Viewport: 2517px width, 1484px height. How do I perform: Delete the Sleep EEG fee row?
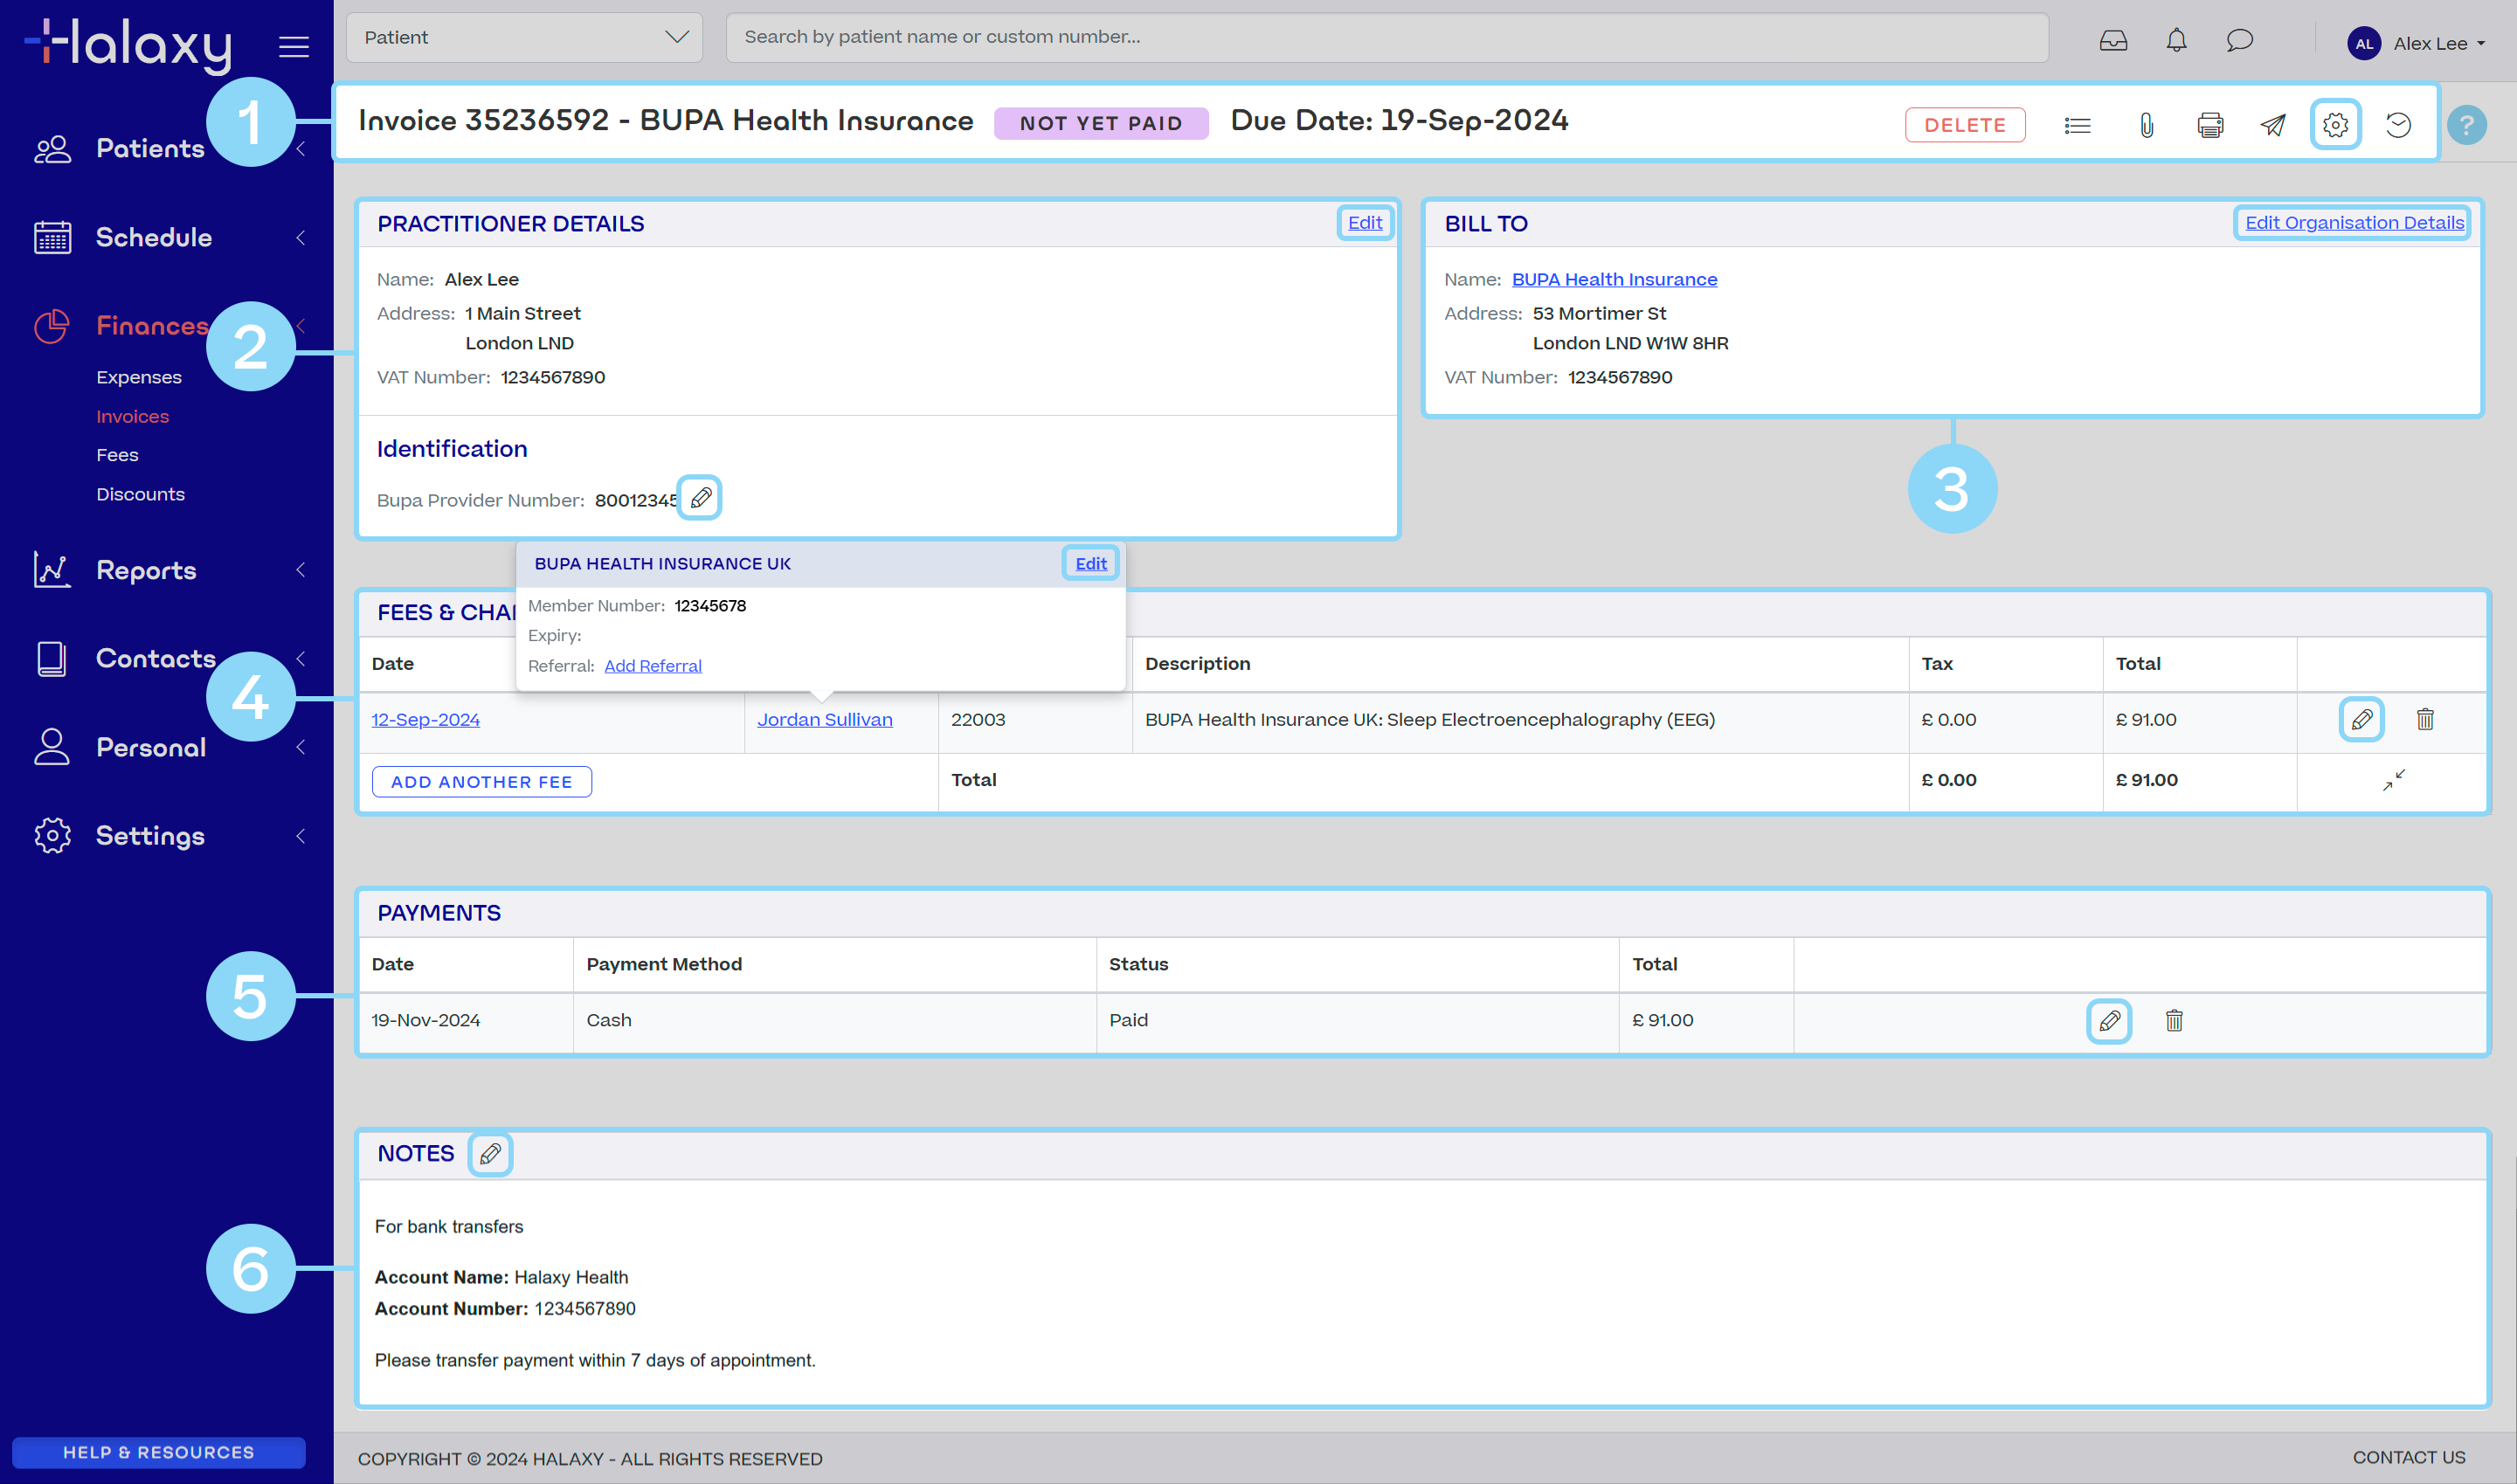tap(2425, 719)
